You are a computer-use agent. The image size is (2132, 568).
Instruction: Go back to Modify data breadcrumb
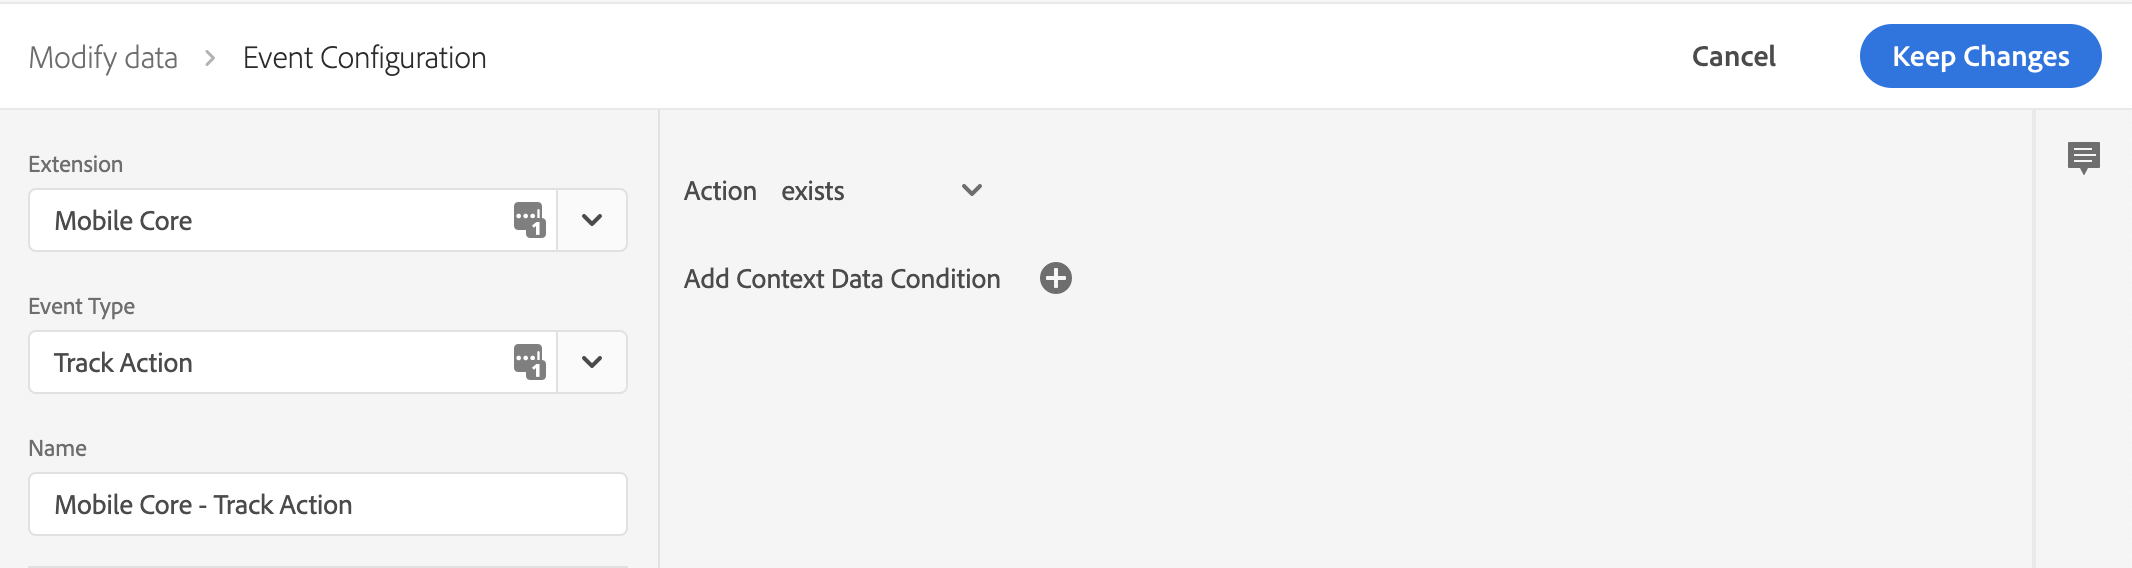coord(103,58)
